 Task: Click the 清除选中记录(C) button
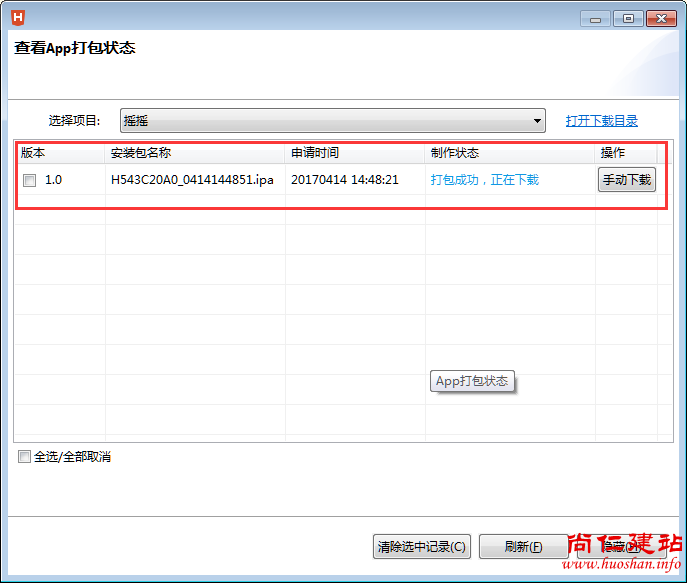point(422,546)
